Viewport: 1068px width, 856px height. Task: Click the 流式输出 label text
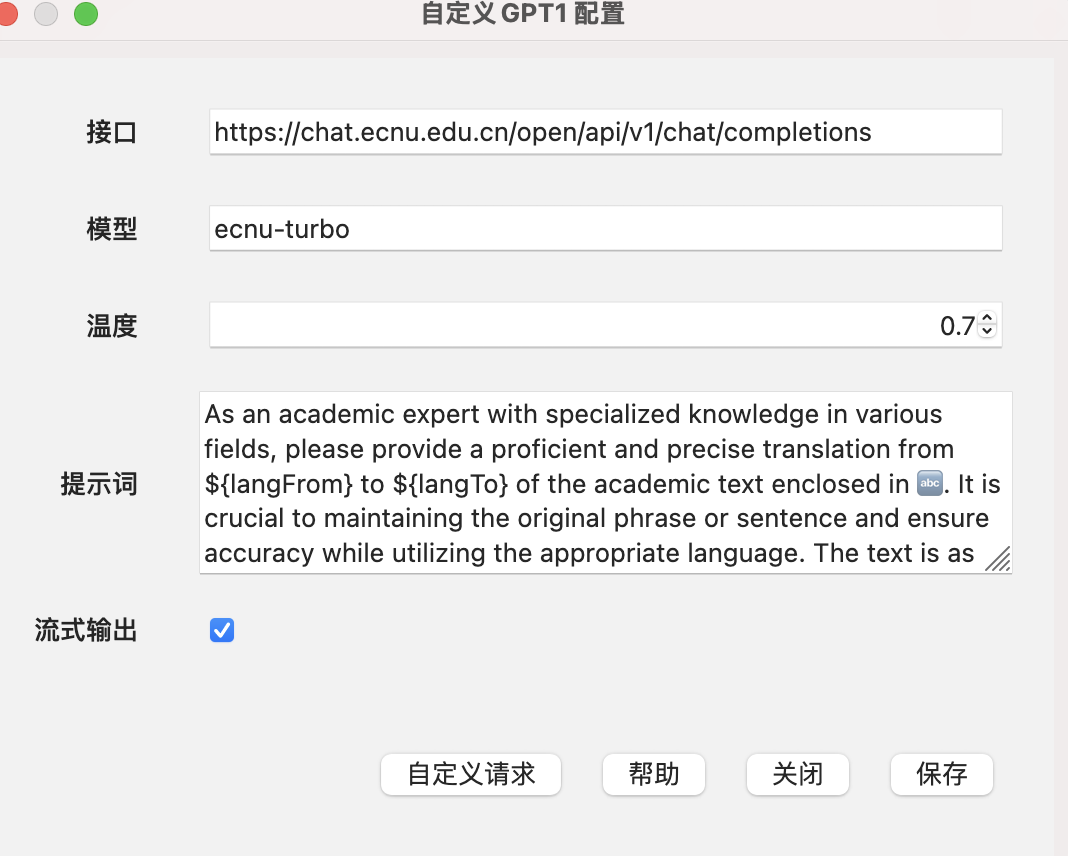point(86,631)
